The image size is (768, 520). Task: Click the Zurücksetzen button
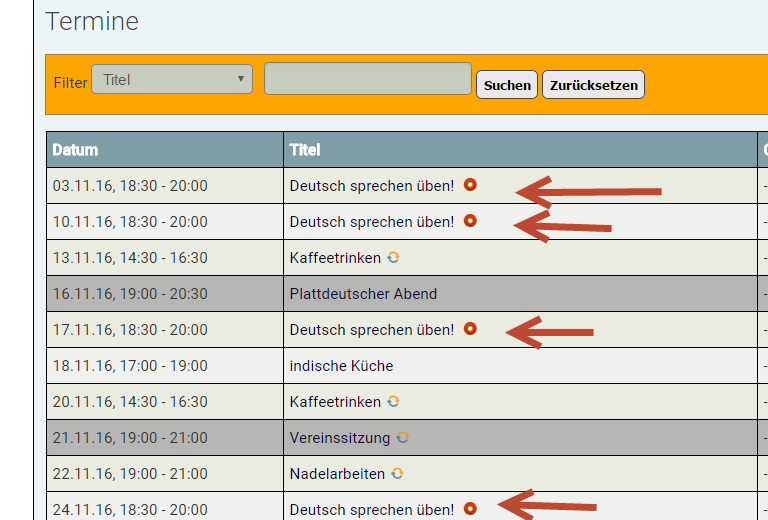pos(594,85)
